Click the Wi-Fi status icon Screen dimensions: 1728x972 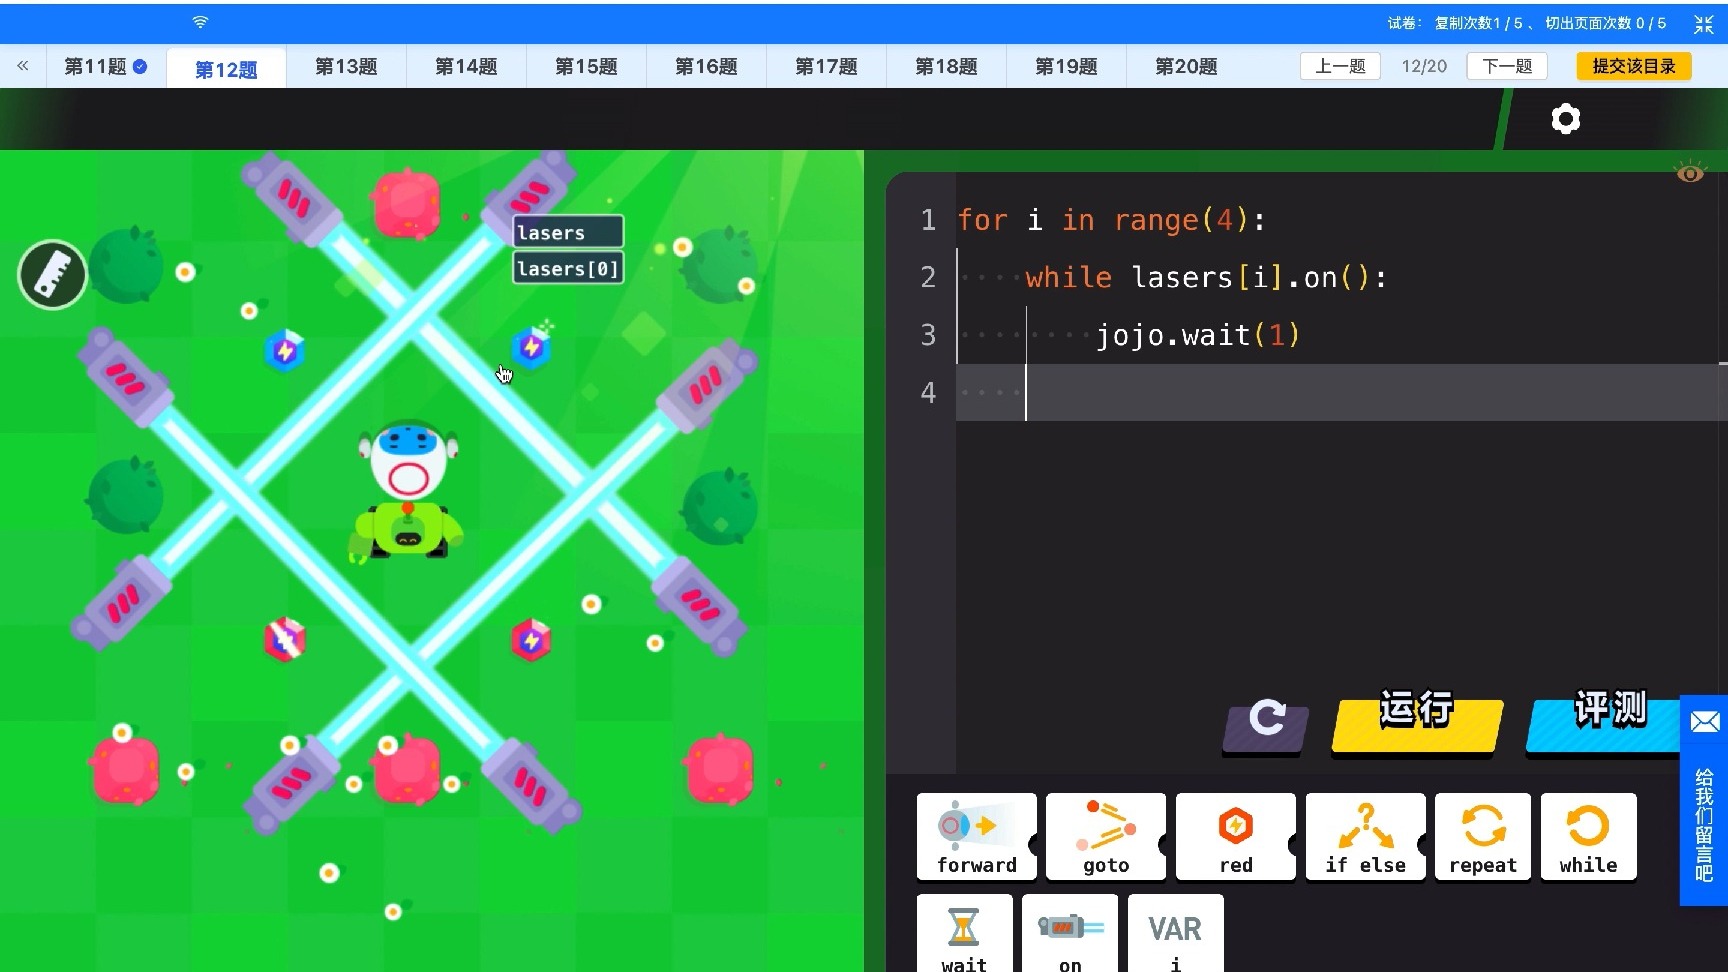tap(200, 22)
